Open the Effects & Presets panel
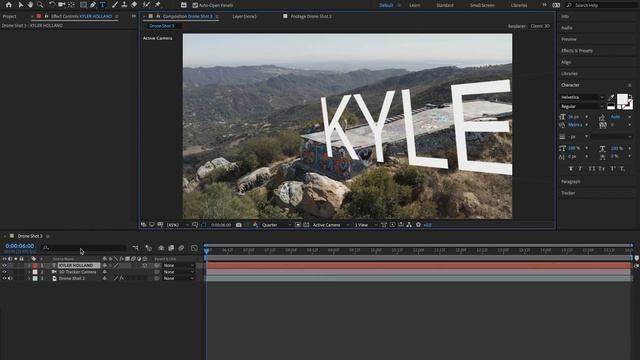 pyautogui.click(x=577, y=51)
